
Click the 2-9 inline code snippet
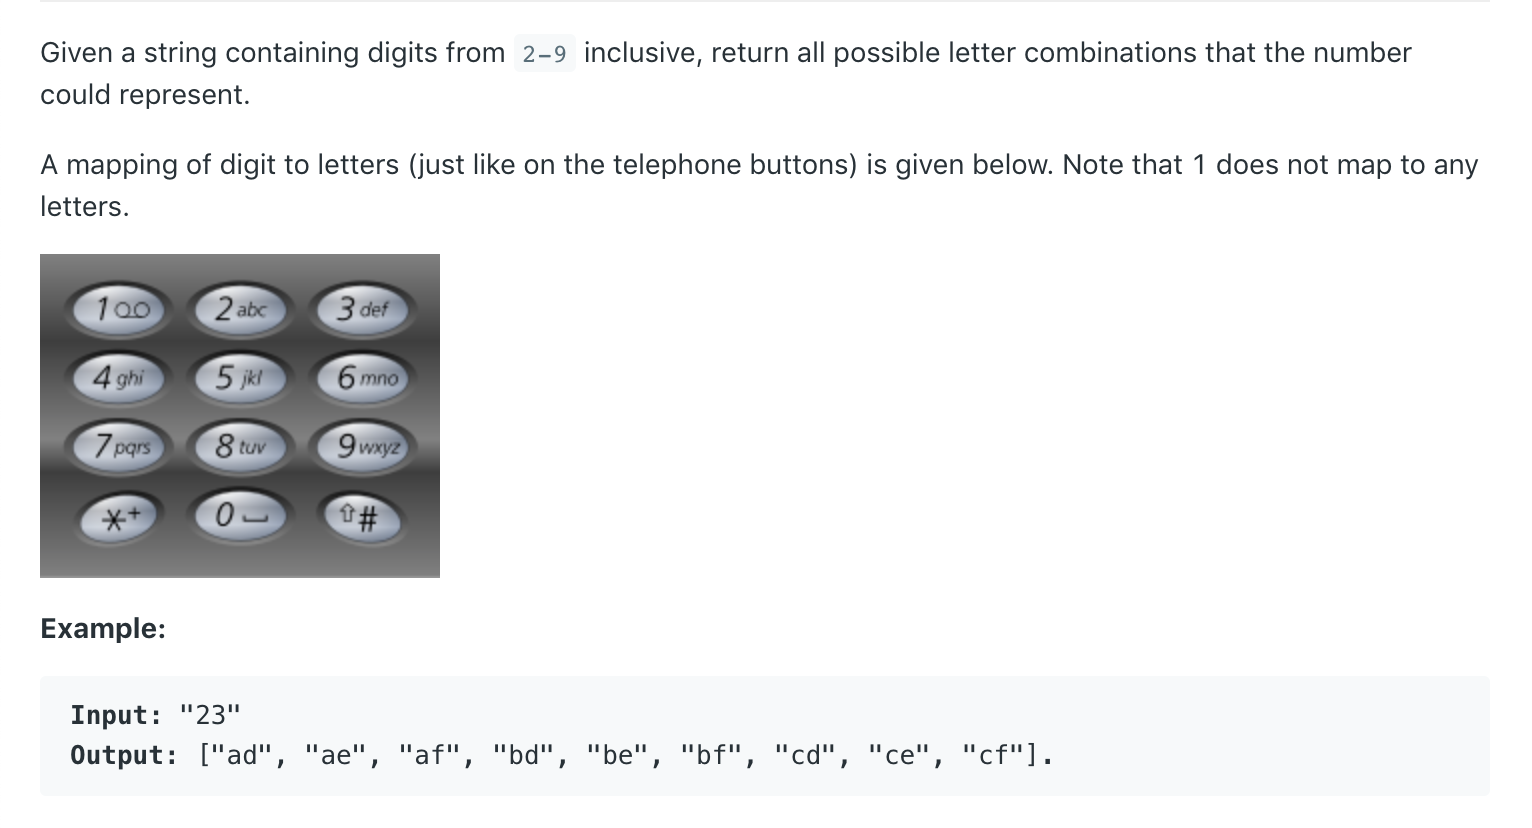click(544, 53)
